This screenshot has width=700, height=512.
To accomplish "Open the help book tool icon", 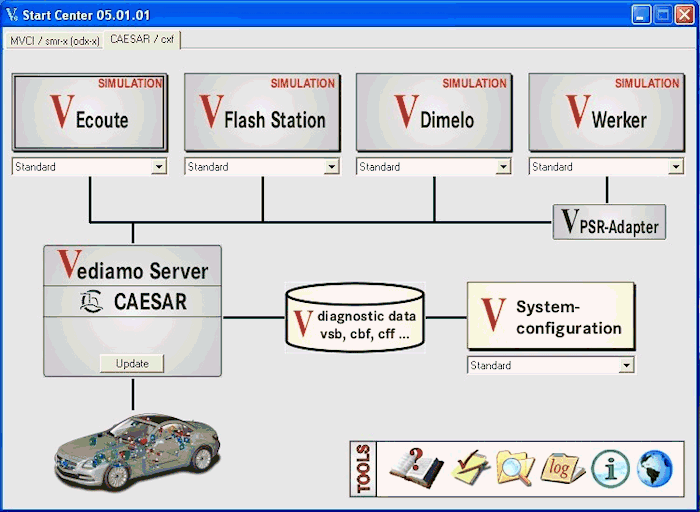I will click(x=417, y=469).
